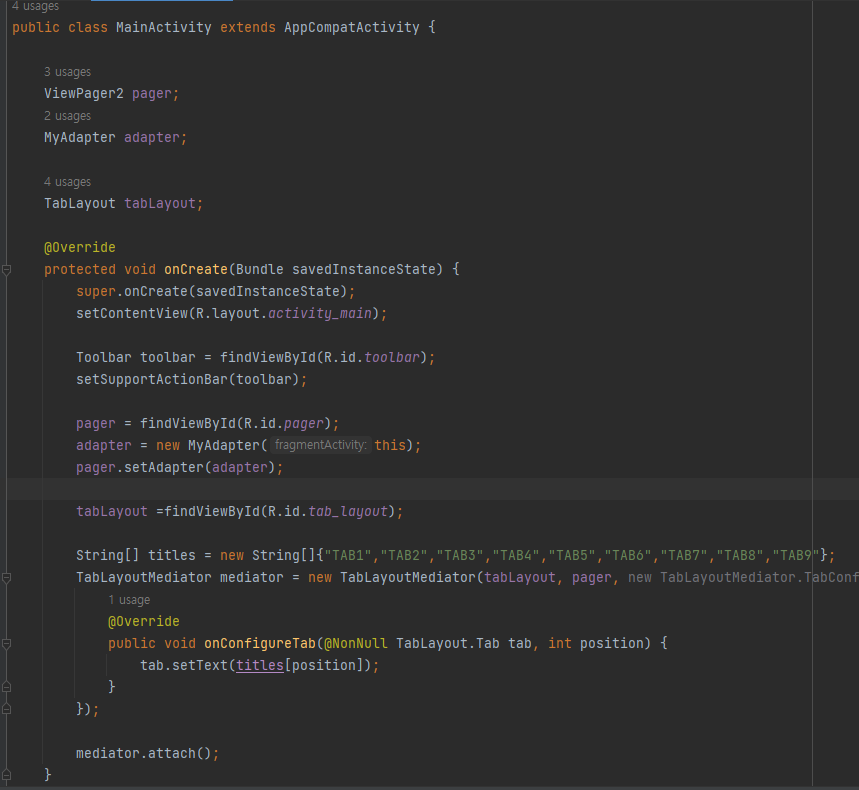Click the "TAB7" string literal
The height and width of the screenshot is (790, 859).
click(684, 556)
